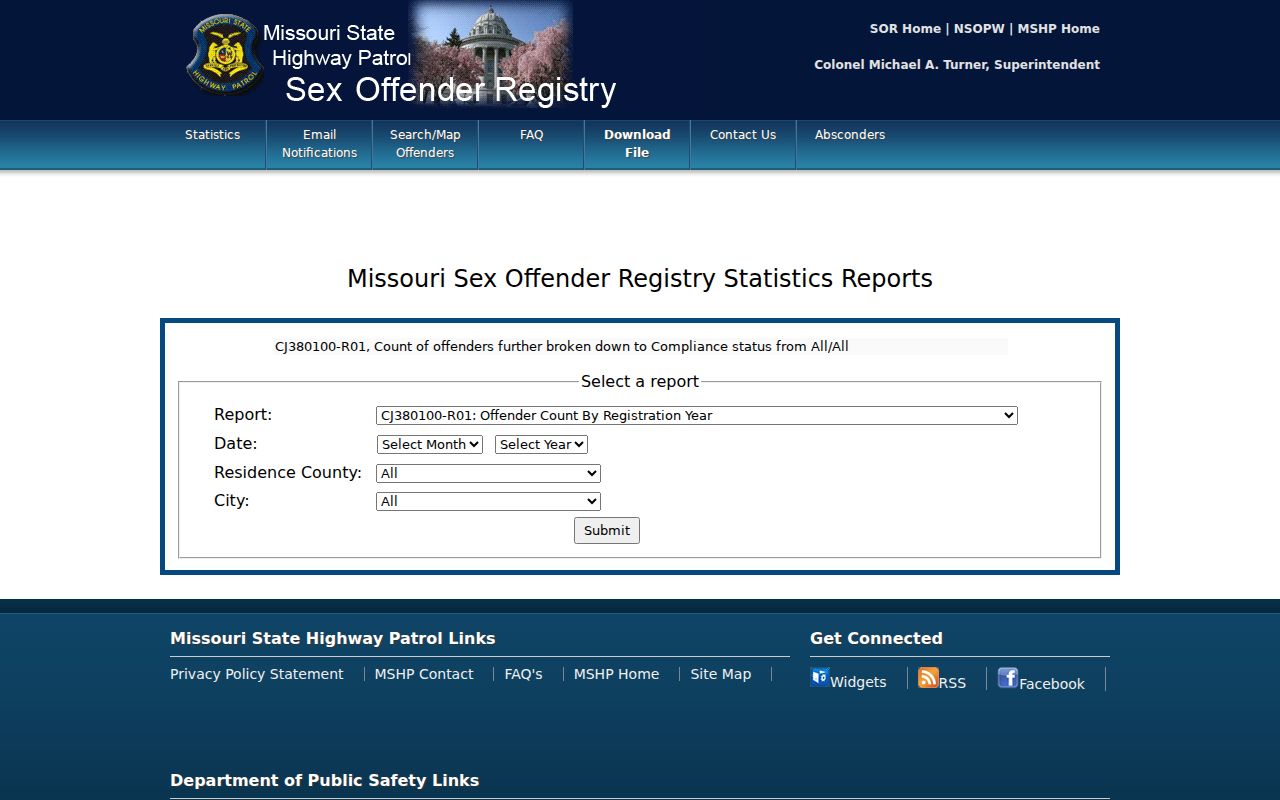This screenshot has height=800, width=1280.
Task: Open the Site Map link
Action: 720,674
